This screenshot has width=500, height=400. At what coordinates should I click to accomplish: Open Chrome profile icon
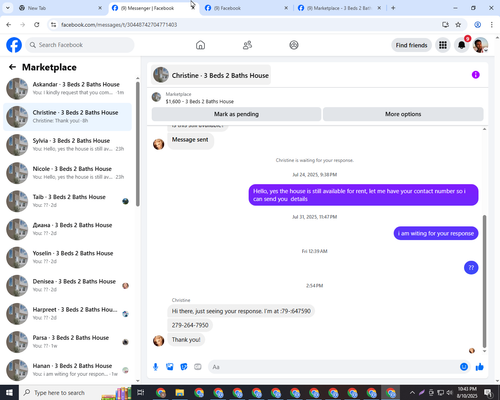click(477, 25)
